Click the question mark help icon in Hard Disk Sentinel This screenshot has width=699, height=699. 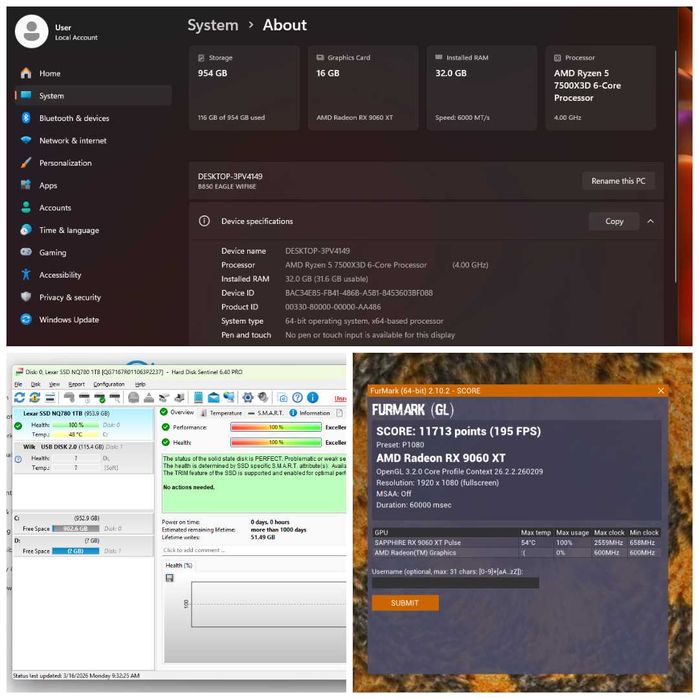(297, 397)
